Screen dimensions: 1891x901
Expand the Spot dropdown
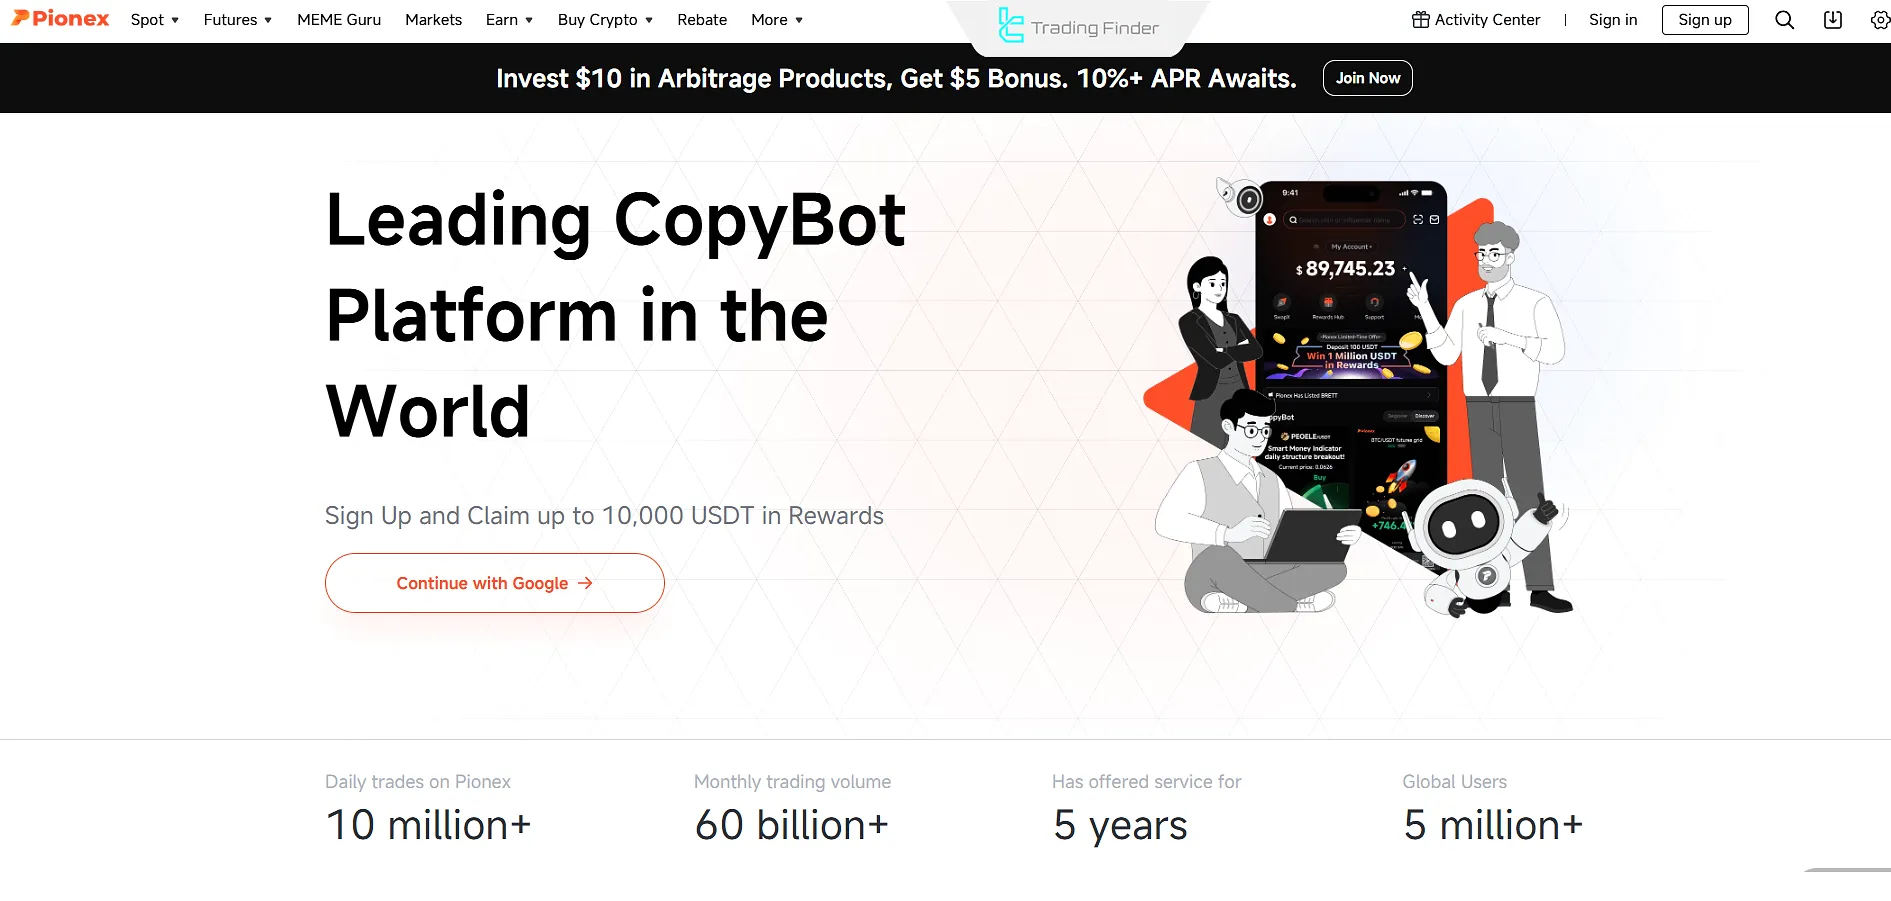(155, 20)
